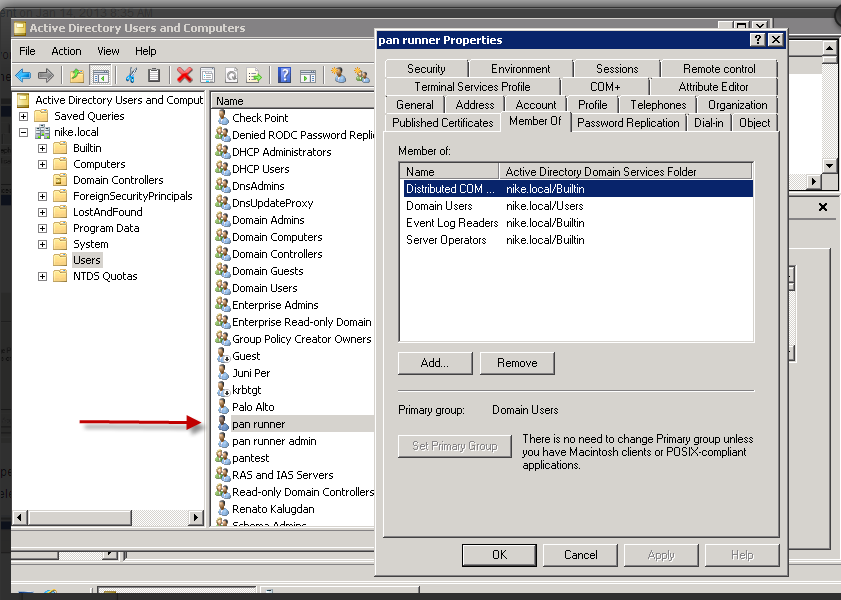Click the group icon beside Enterprise Admins
This screenshot has width=841, height=600.
223,305
